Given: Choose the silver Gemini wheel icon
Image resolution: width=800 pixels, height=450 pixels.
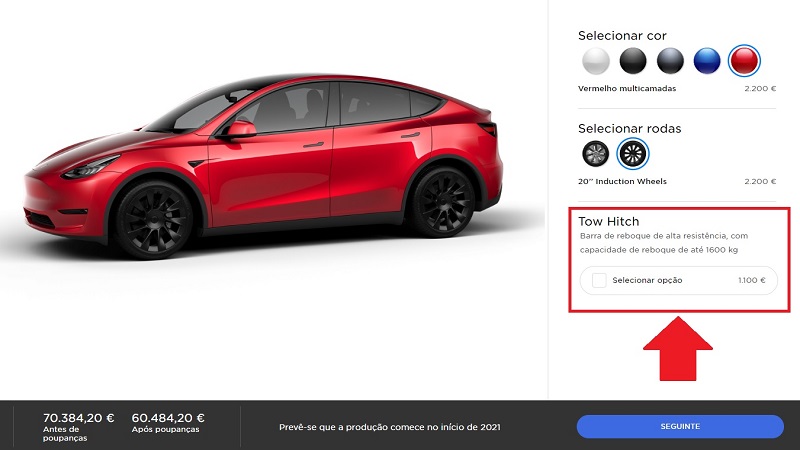Looking at the screenshot, I should tap(595, 154).
